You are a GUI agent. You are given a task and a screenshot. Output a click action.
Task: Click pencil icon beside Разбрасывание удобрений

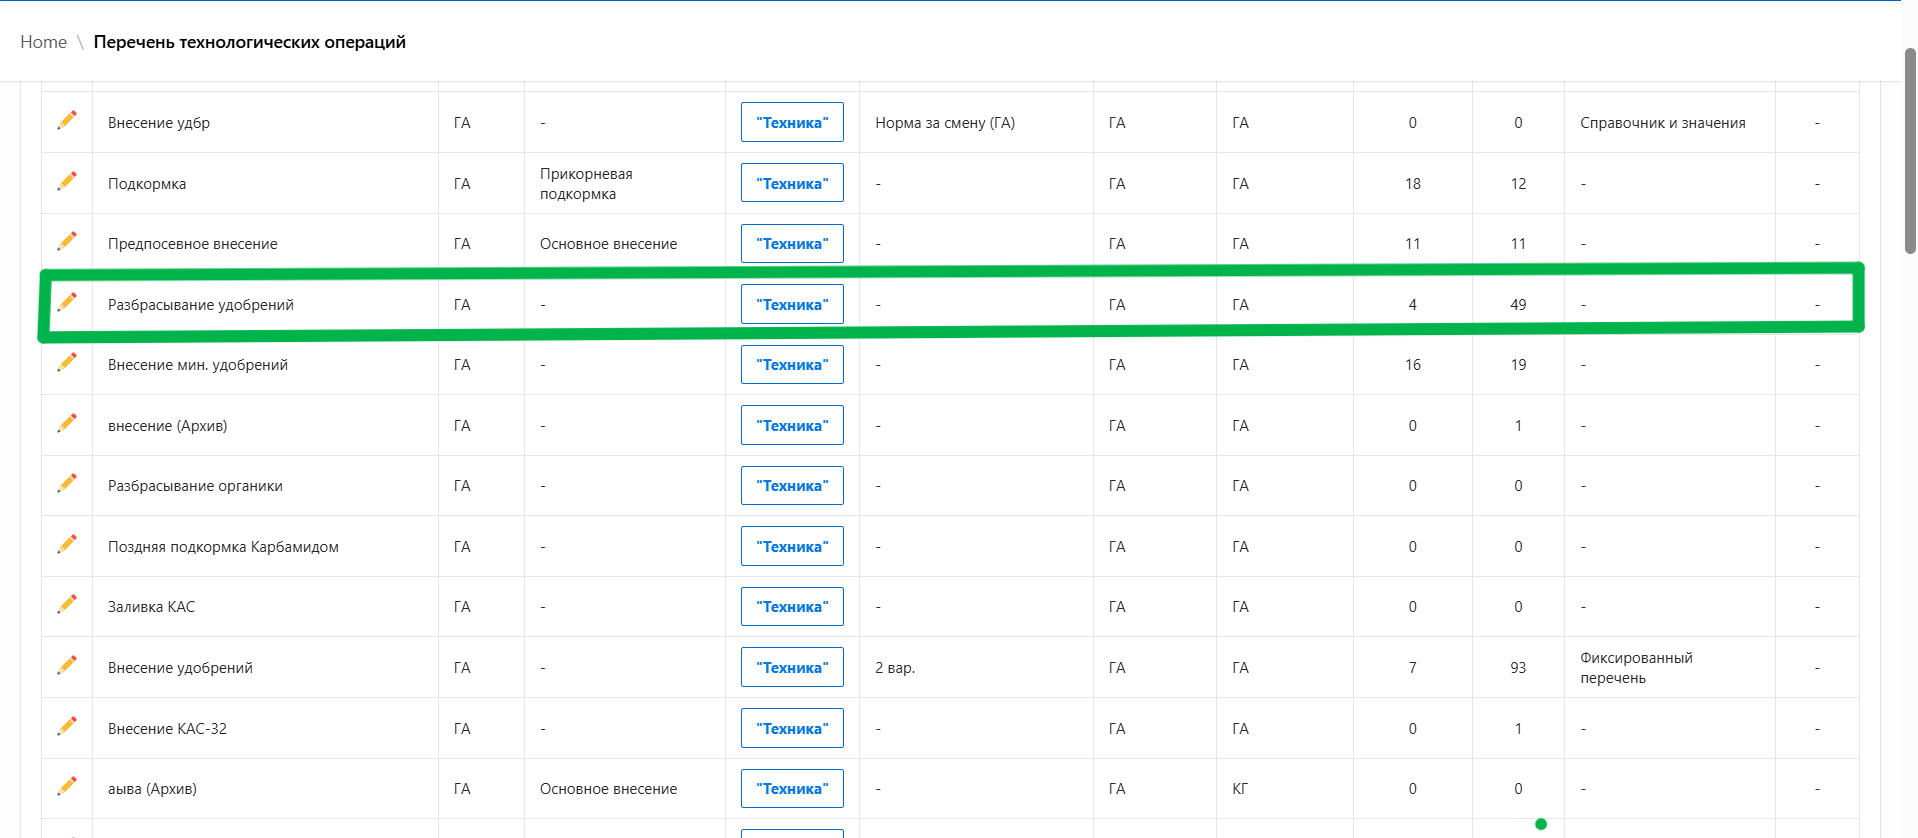pyautogui.click(x=67, y=302)
